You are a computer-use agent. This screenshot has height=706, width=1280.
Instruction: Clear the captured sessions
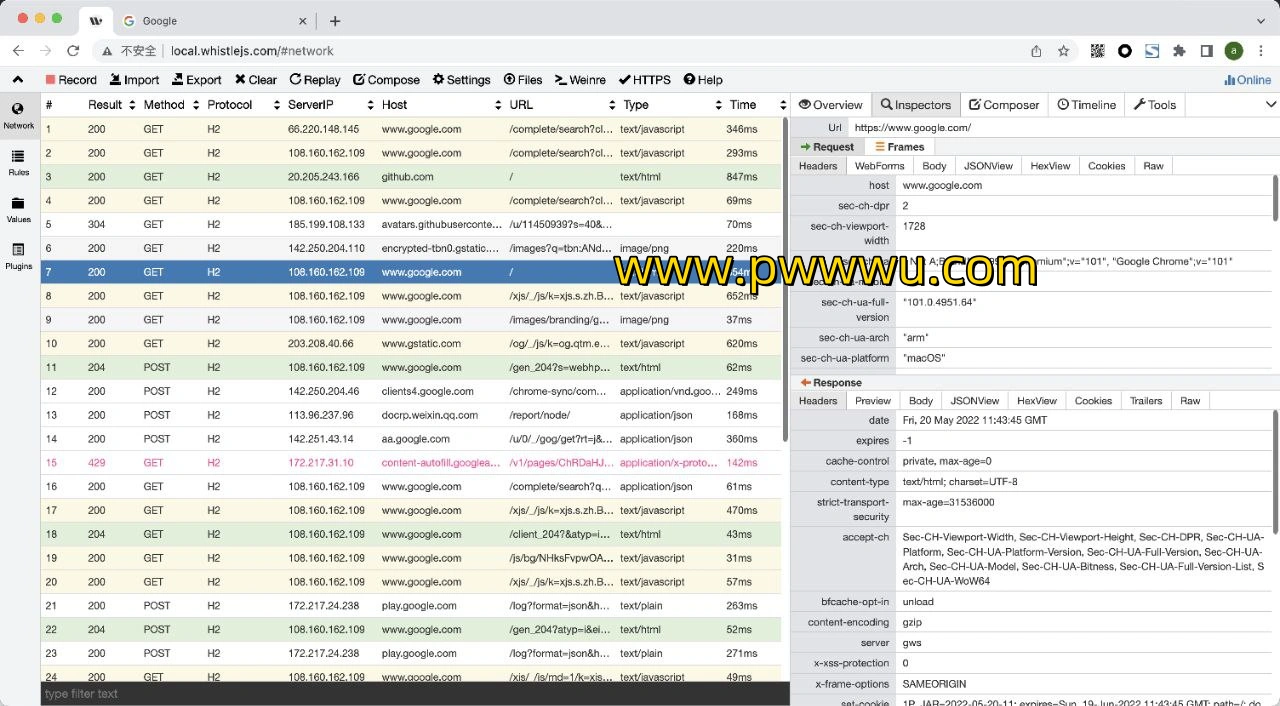click(256, 80)
